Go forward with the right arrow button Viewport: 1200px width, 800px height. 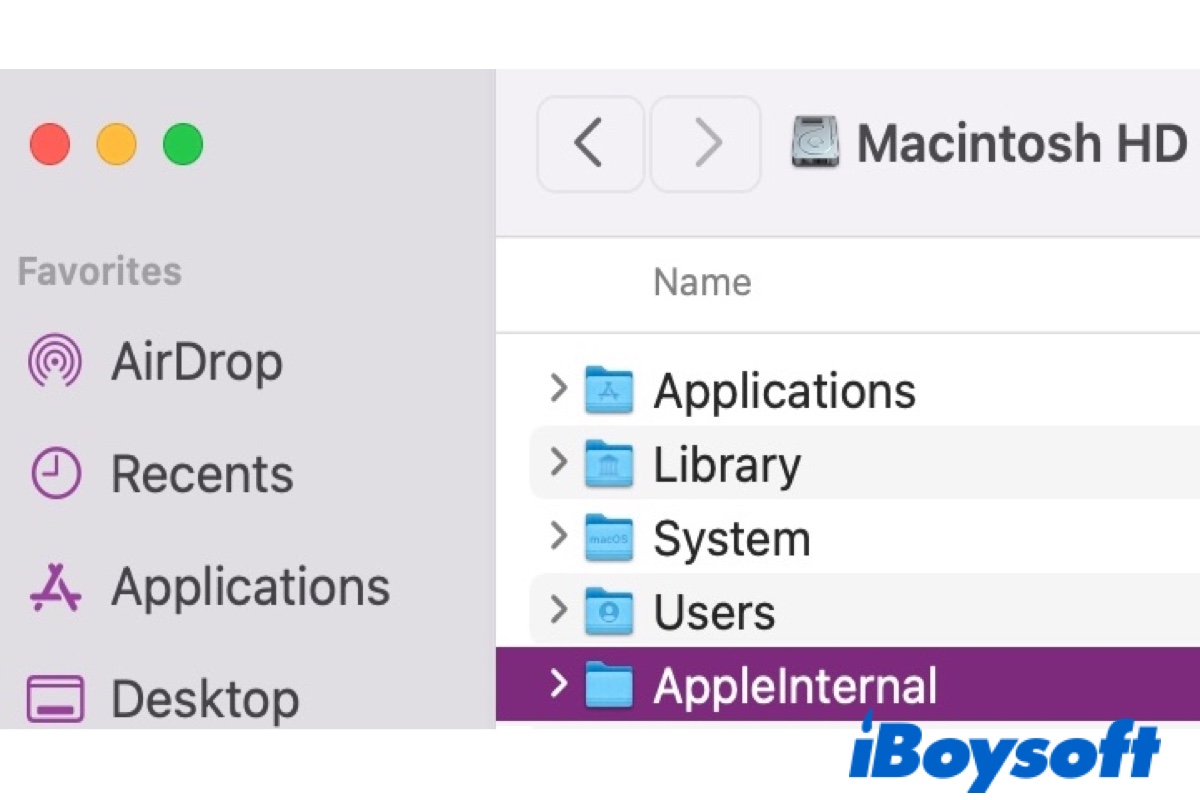706,143
